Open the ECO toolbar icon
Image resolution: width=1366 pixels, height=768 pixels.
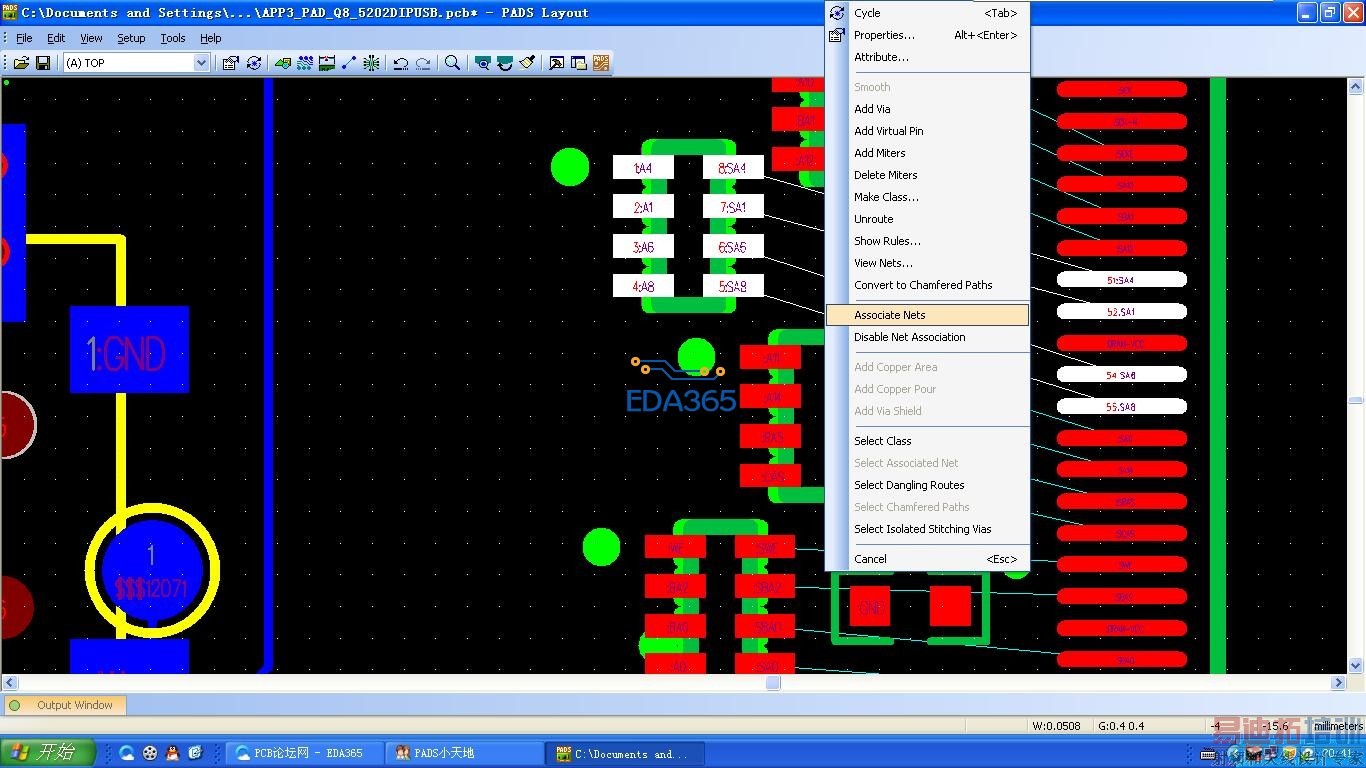(x=349, y=63)
